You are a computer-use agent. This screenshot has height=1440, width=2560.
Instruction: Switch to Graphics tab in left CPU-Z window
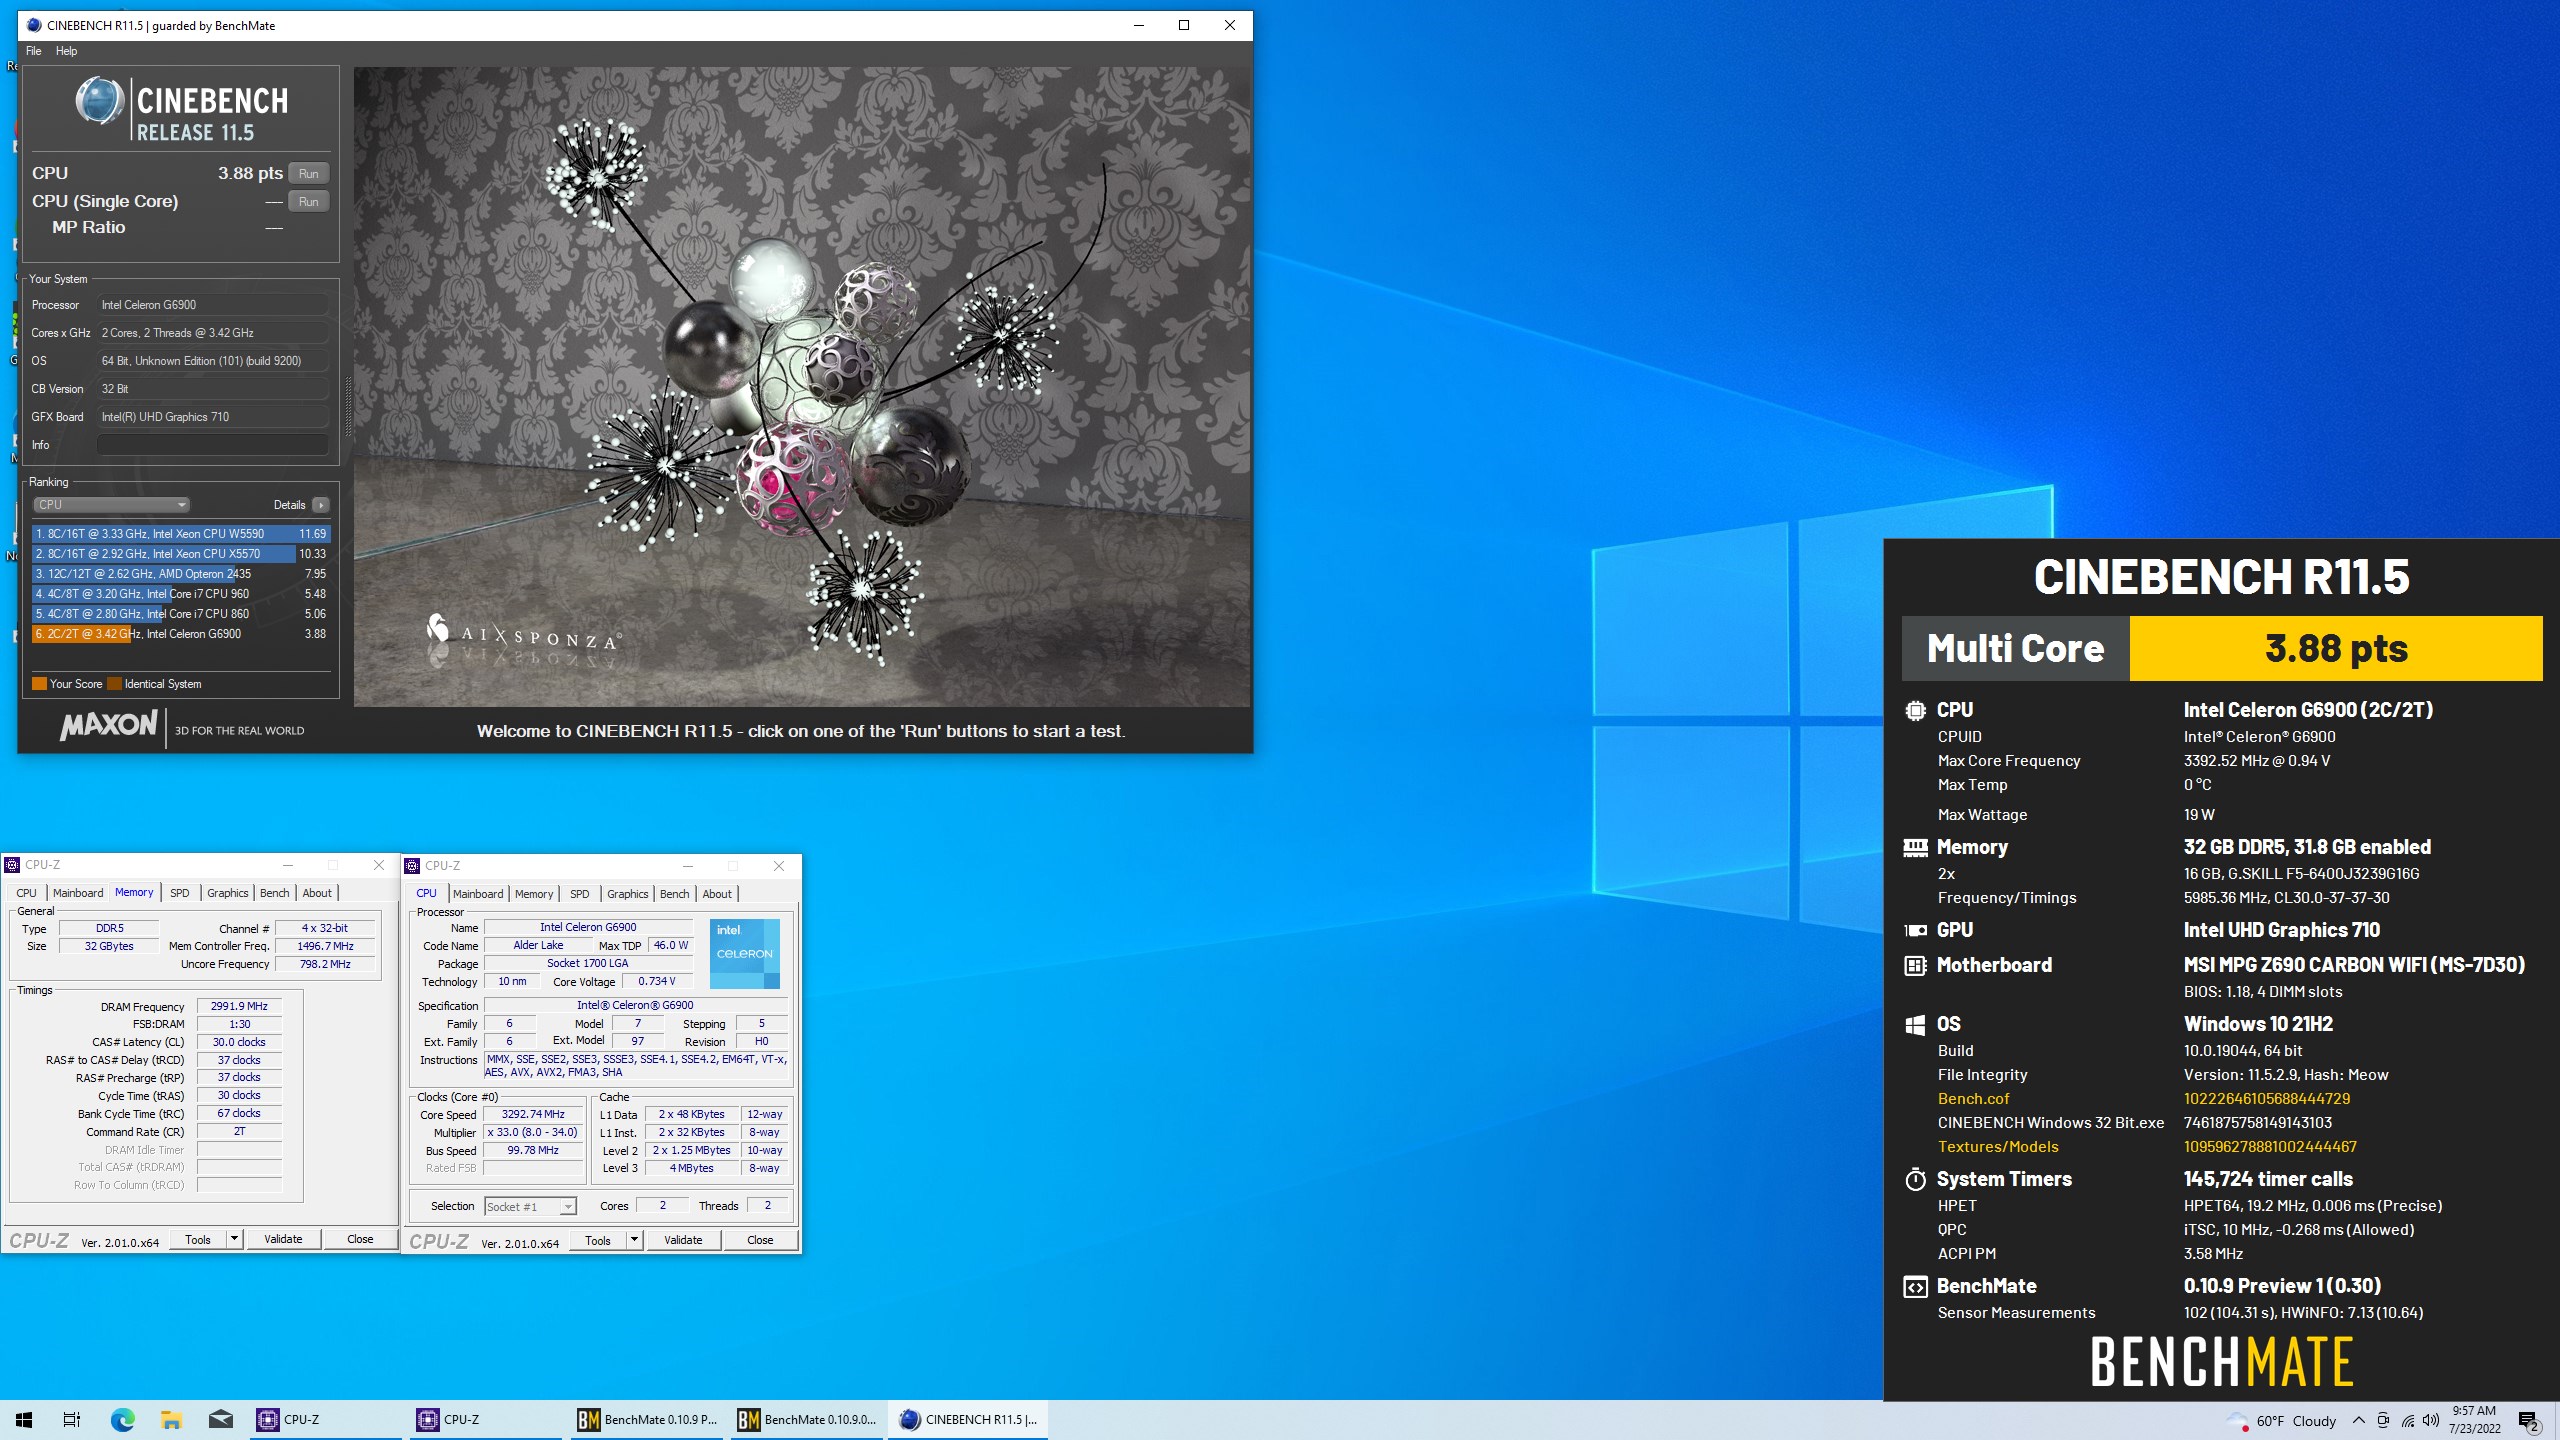pos(228,893)
